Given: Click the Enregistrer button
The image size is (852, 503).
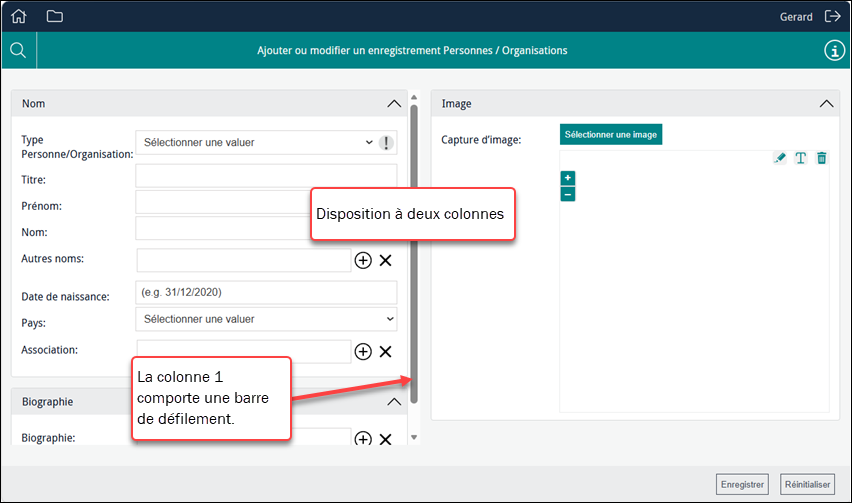Looking at the screenshot, I should [x=742, y=485].
